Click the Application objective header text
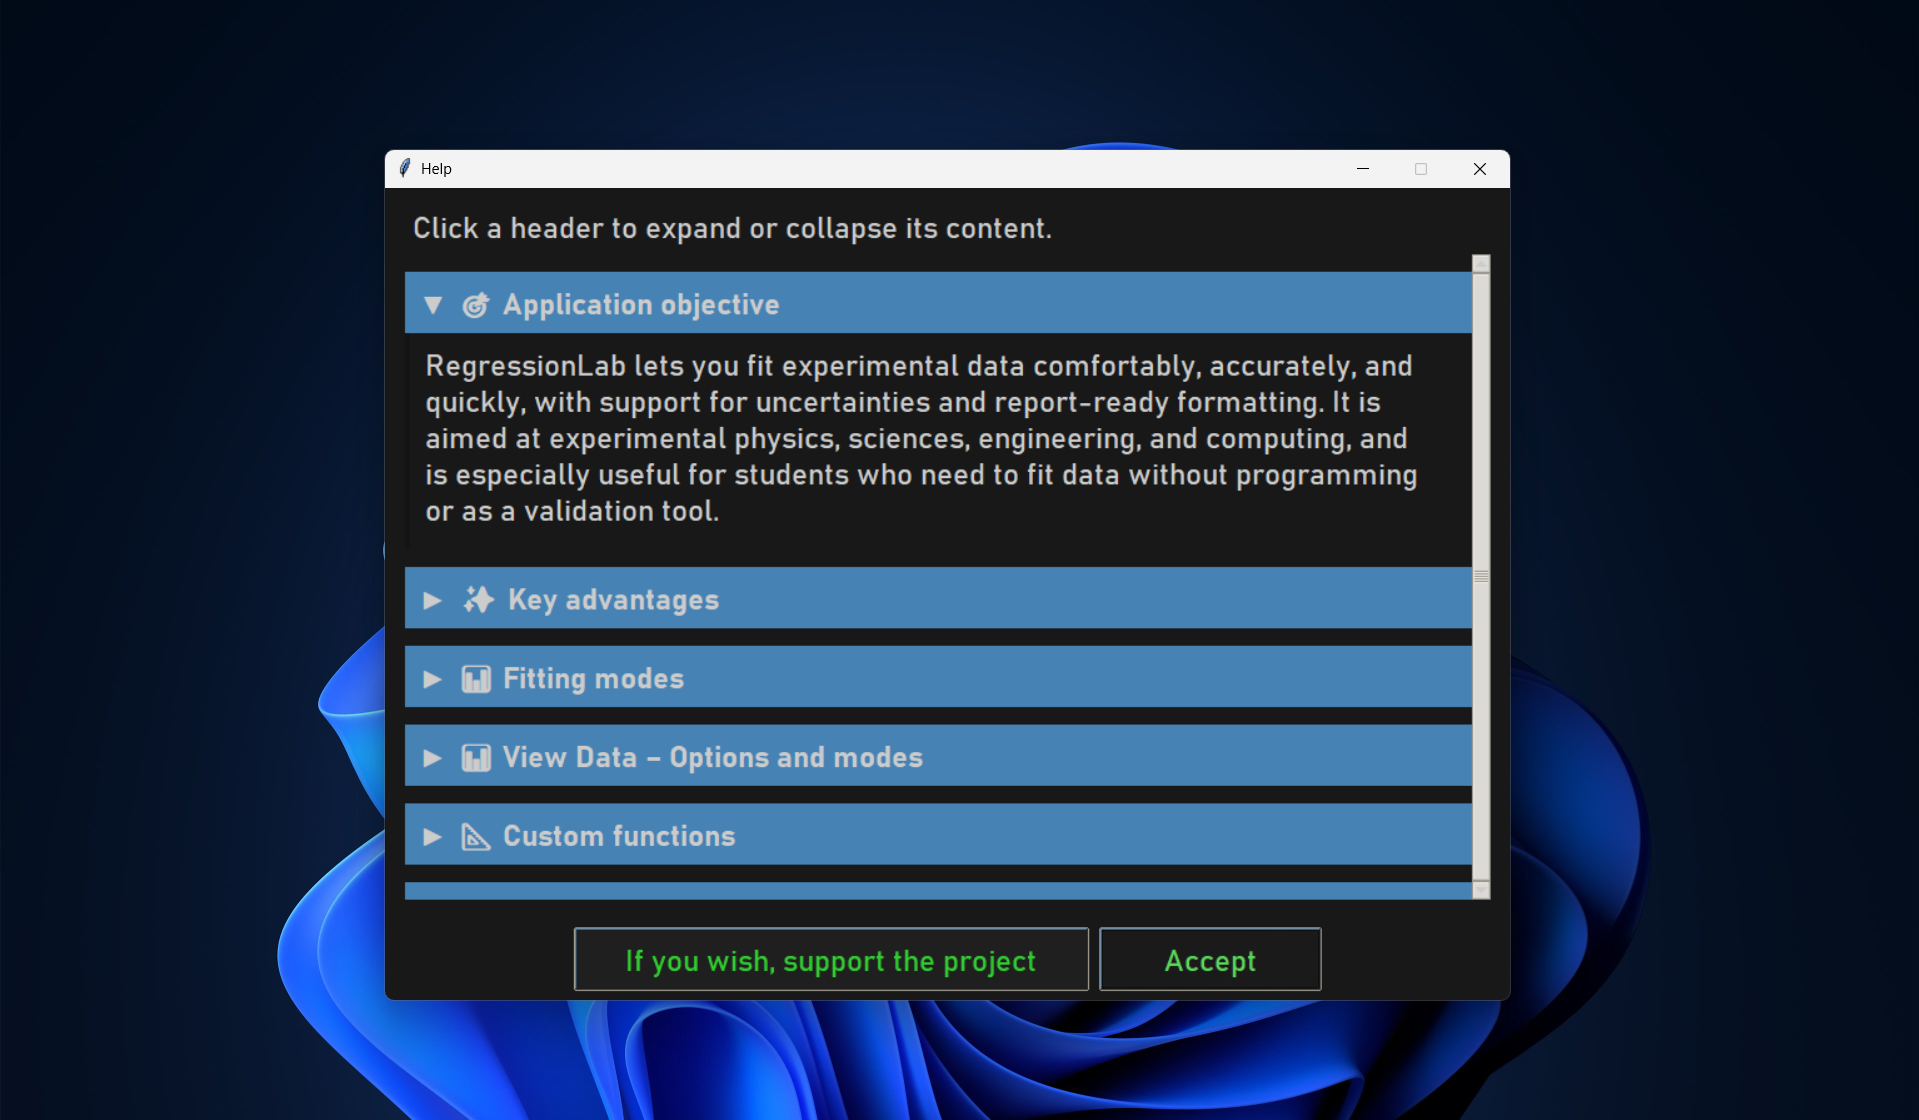Screen dimensions: 1919x1120 (x=641, y=305)
